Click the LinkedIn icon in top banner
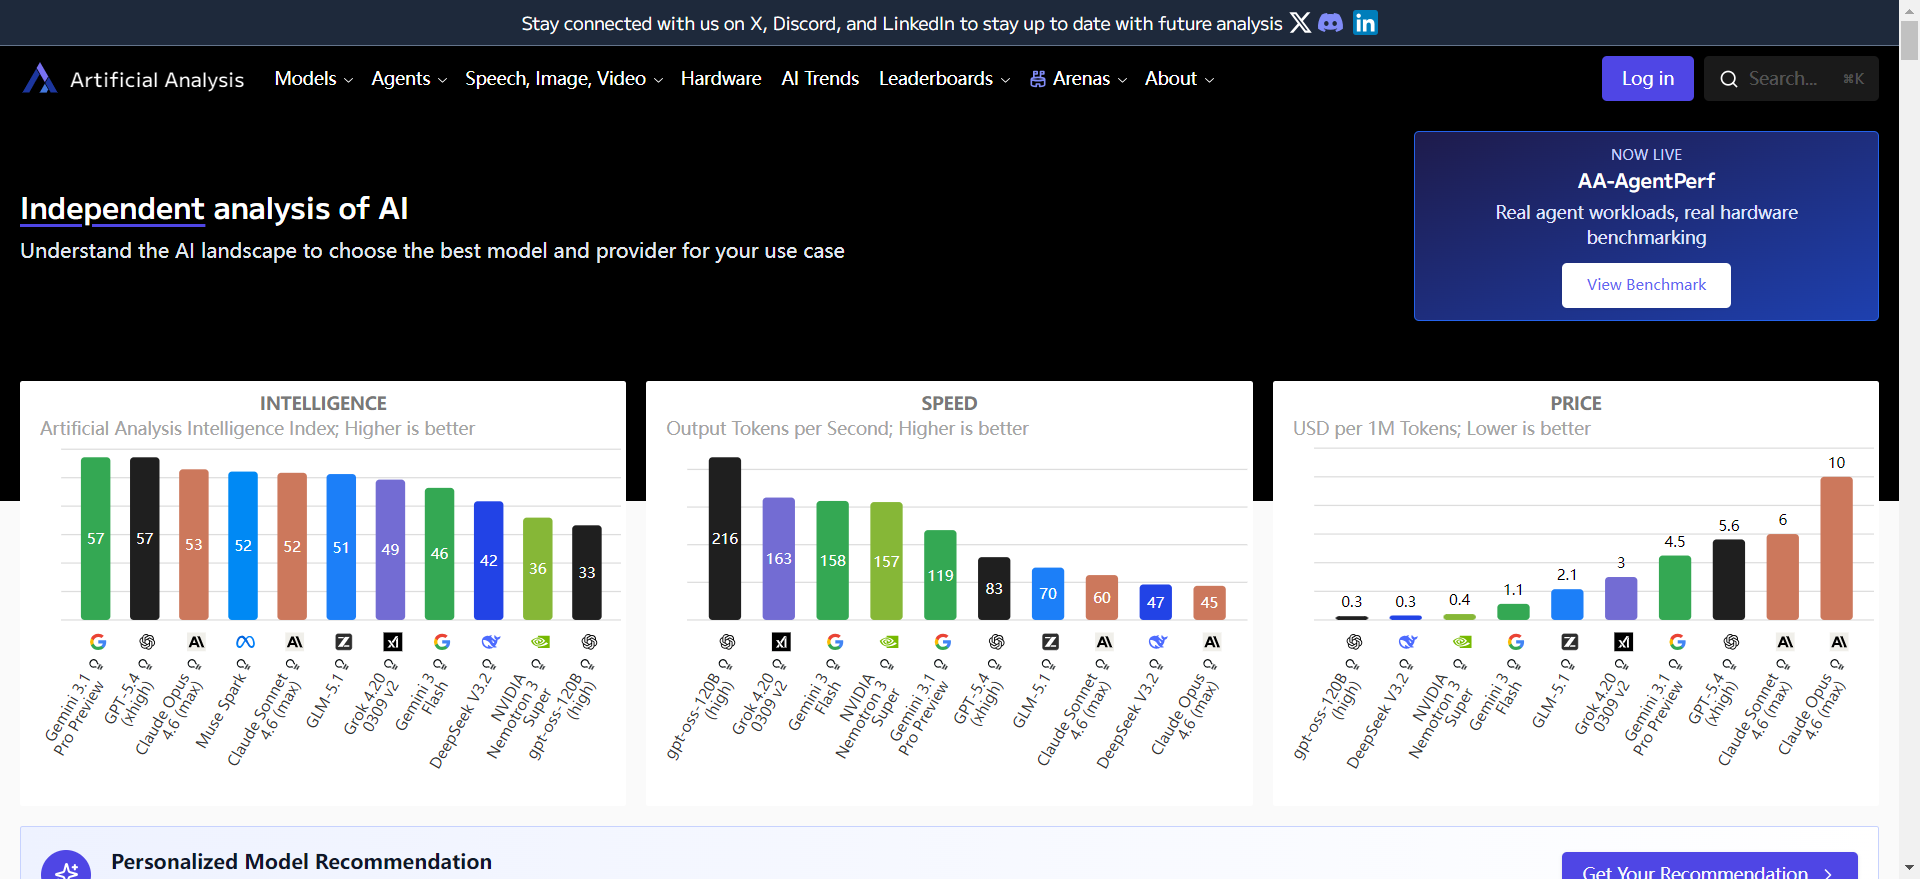This screenshot has height=879, width=1920. (x=1365, y=23)
